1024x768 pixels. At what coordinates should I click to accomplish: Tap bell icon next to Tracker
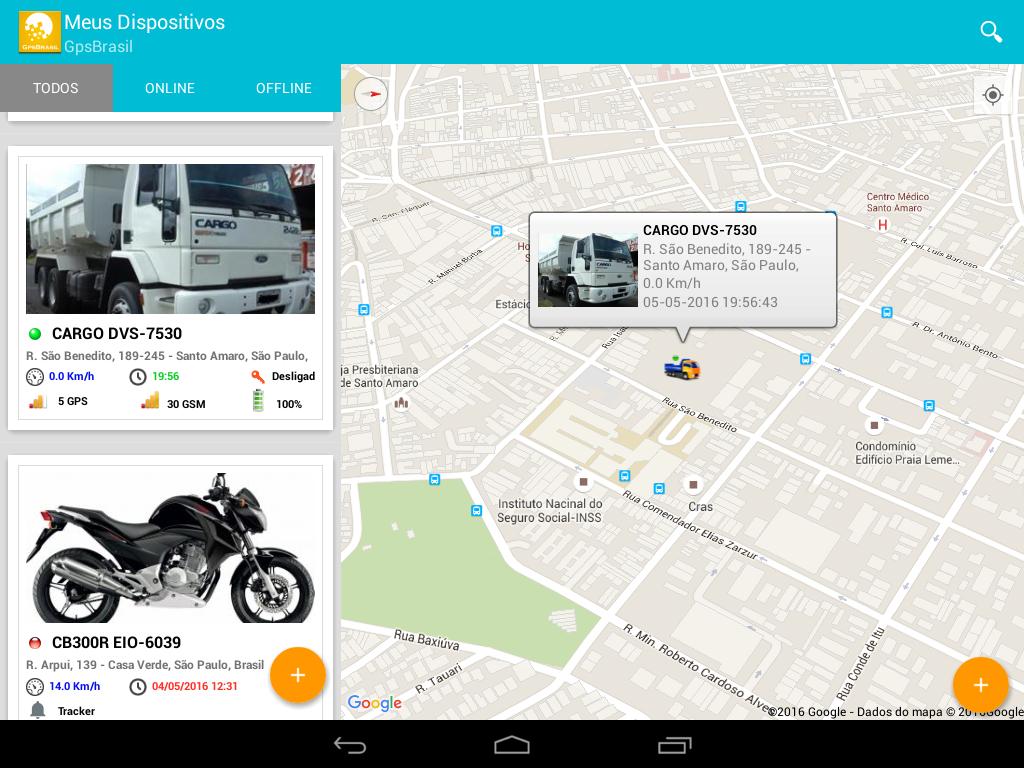click(x=38, y=711)
